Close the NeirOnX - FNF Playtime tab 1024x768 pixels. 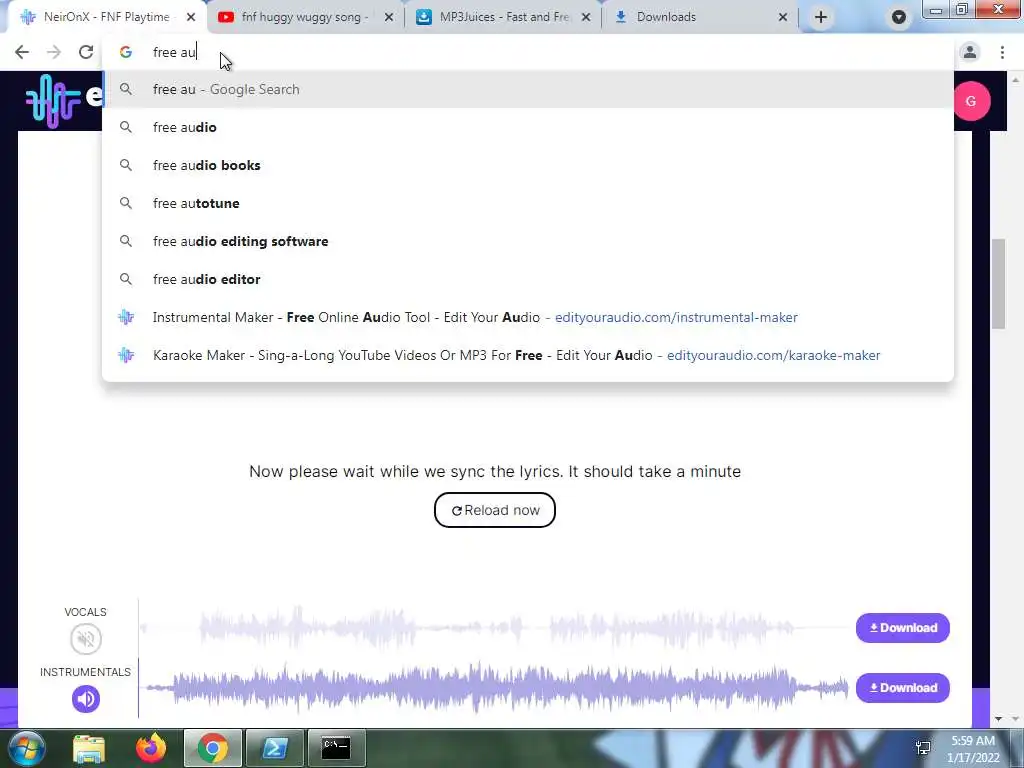coord(191,17)
